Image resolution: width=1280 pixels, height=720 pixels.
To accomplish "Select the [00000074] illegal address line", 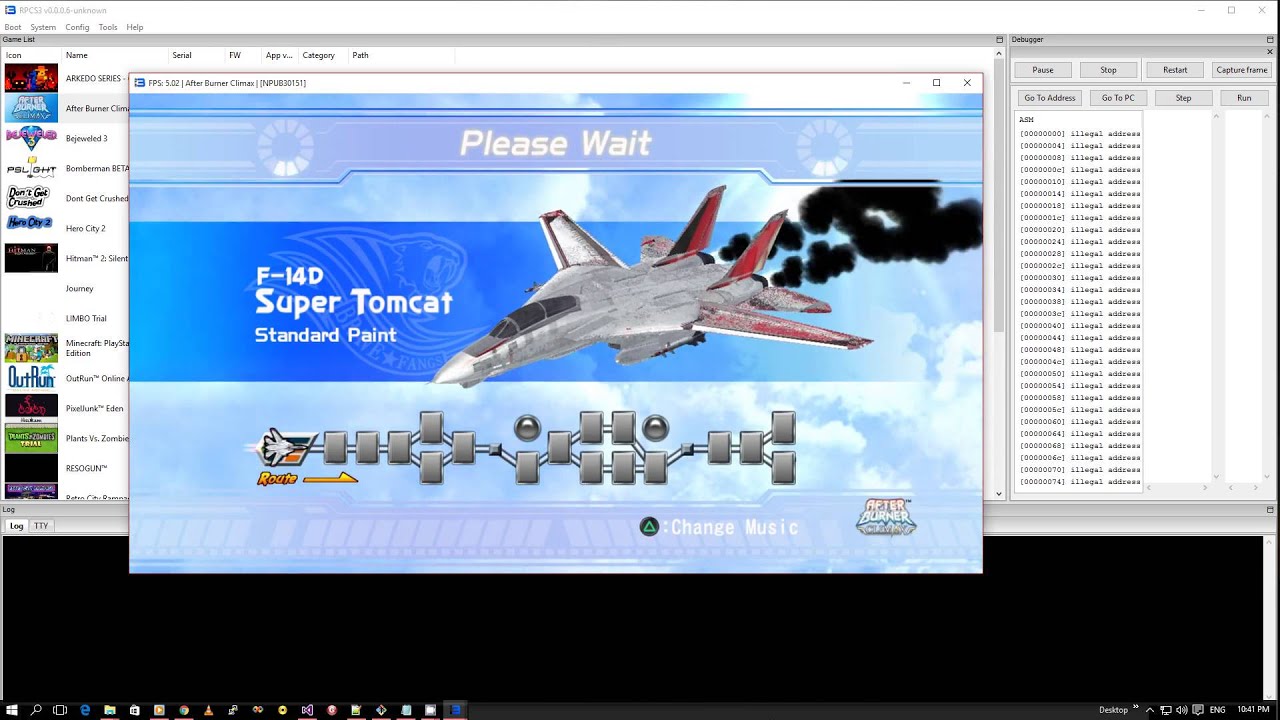I will click(1080, 481).
